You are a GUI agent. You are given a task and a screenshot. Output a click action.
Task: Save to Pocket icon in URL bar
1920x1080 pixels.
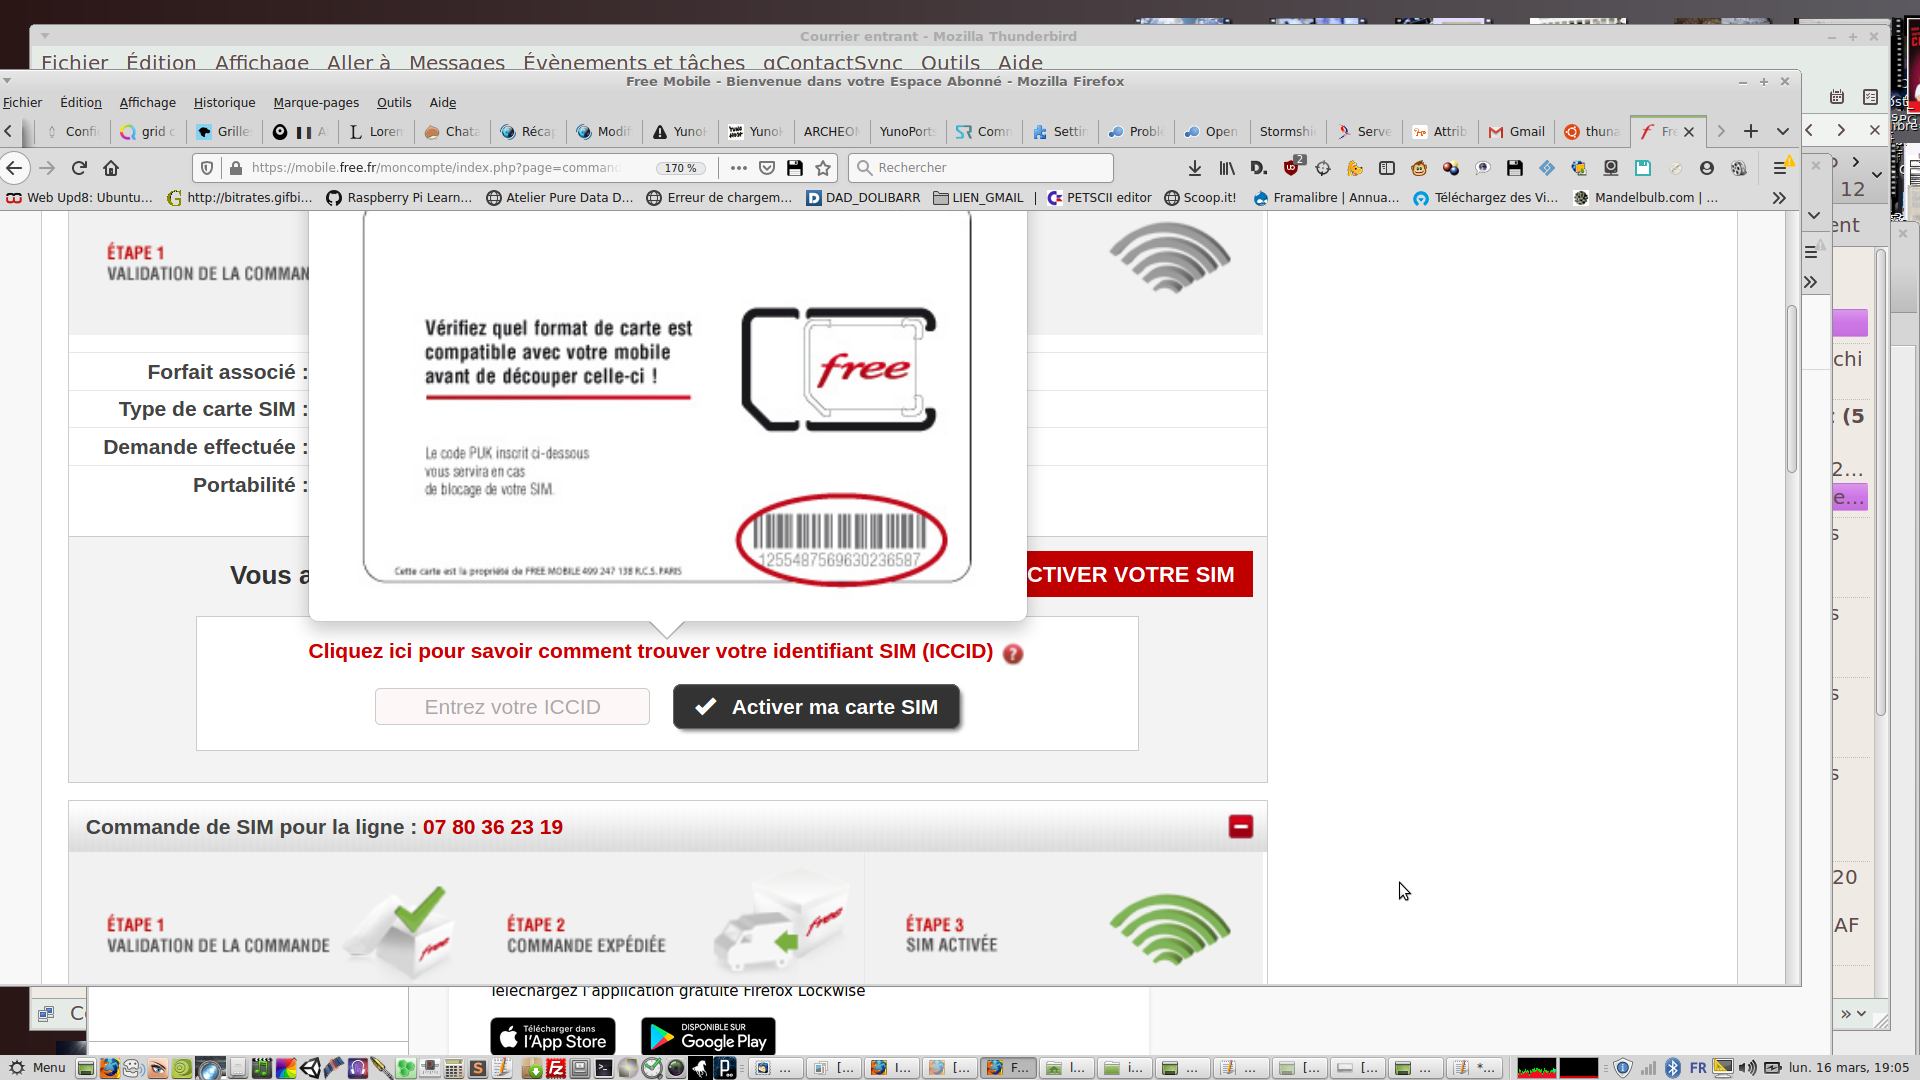(x=767, y=168)
